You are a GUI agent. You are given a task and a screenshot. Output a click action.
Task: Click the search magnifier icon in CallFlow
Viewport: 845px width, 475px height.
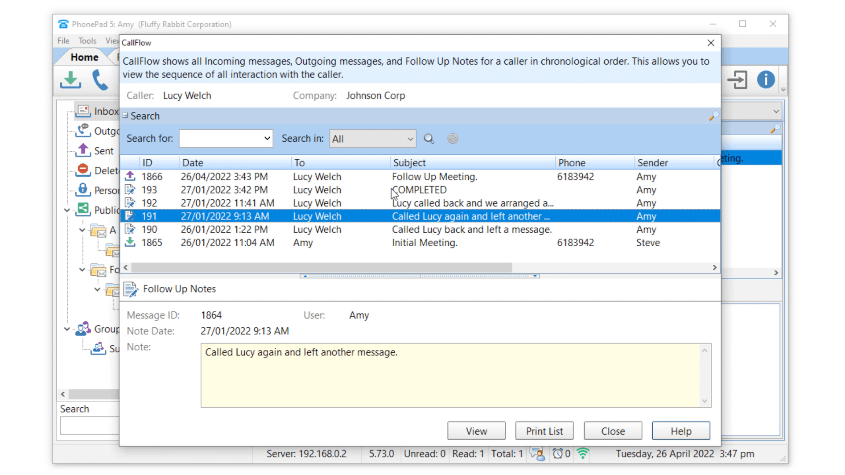pos(428,139)
